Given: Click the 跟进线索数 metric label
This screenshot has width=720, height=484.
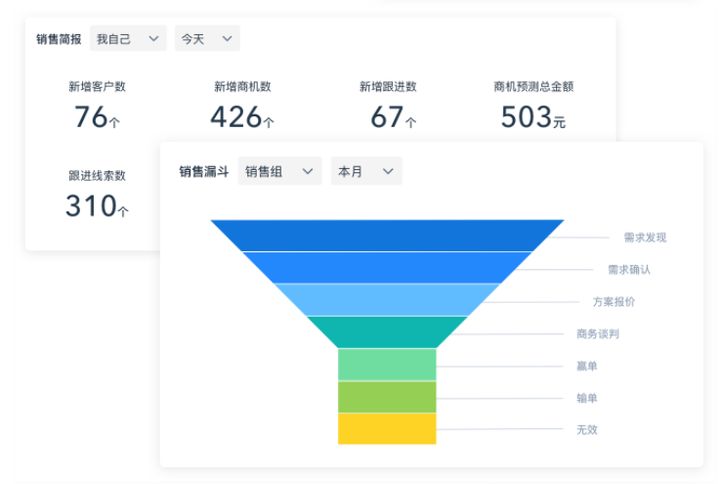Looking at the screenshot, I should point(97,175).
